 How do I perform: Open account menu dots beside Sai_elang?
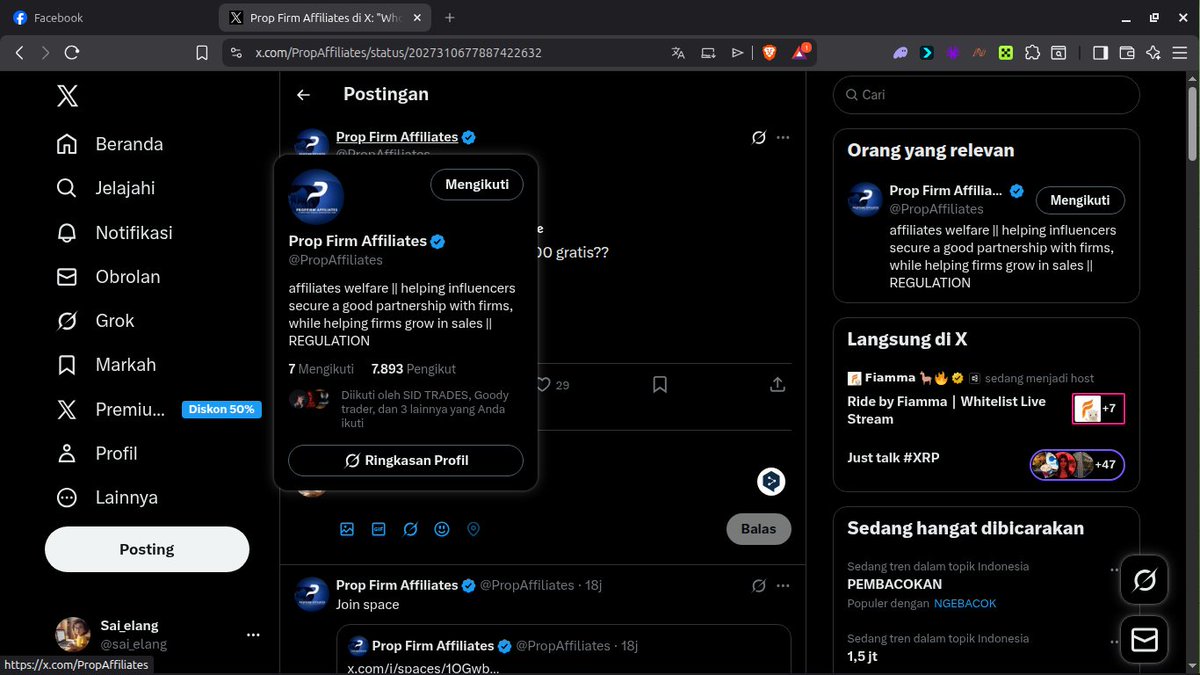pyautogui.click(x=253, y=634)
